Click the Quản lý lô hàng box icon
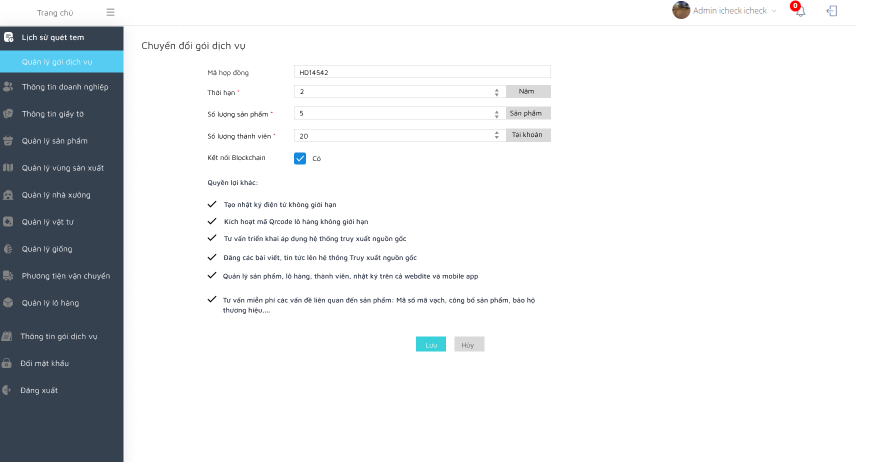The width and height of the screenshot is (879, 462). [x=8, y=303]
